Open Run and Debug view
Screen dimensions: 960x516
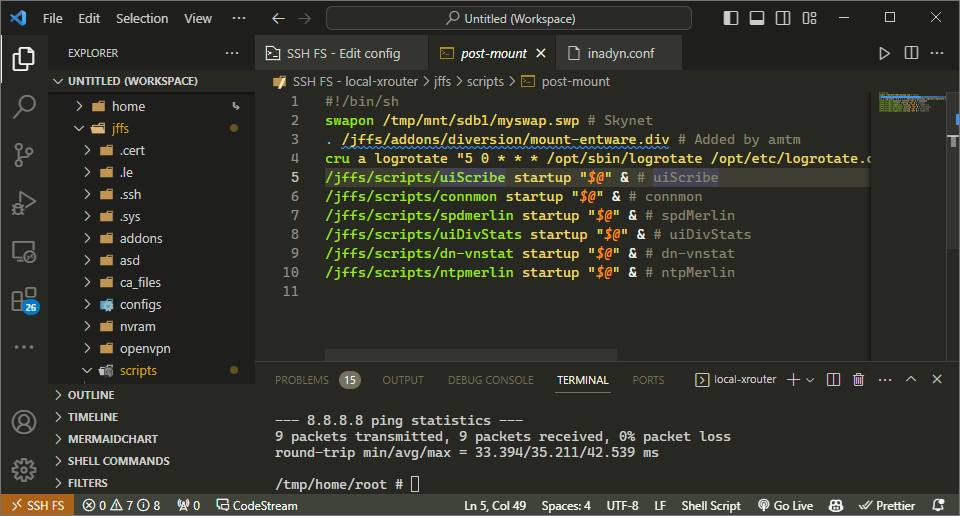(24, 204)
